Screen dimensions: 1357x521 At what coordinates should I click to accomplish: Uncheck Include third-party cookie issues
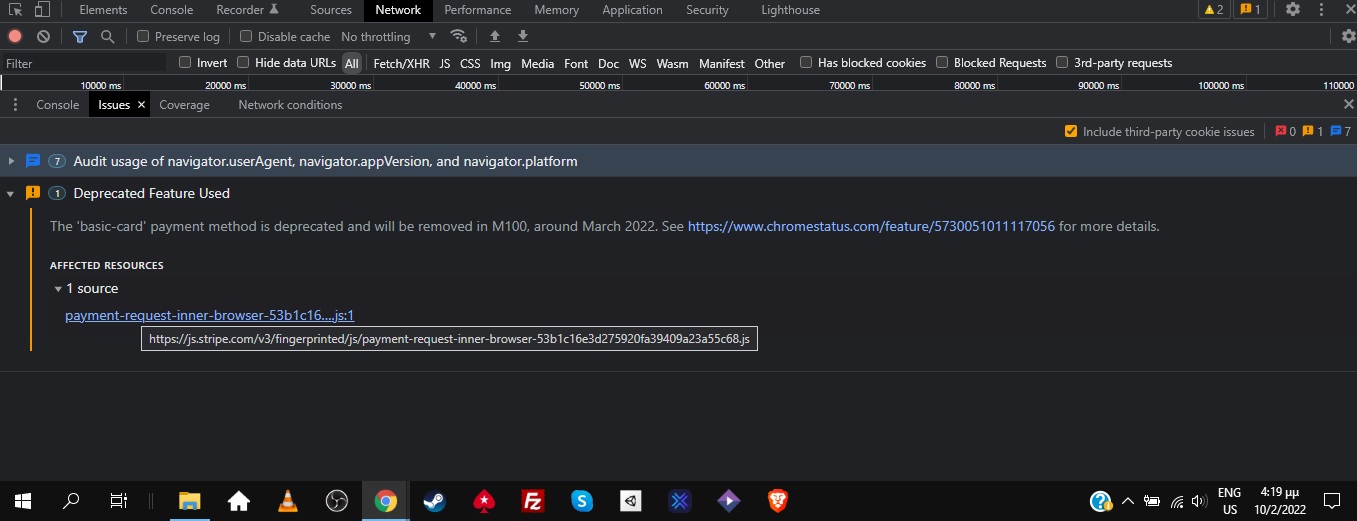tap(1071, 131)
